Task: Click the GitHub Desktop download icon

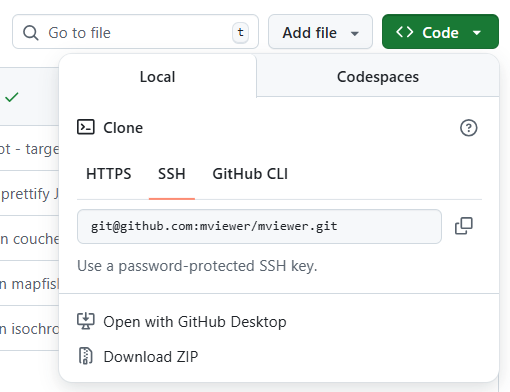Action: [86, 321]
